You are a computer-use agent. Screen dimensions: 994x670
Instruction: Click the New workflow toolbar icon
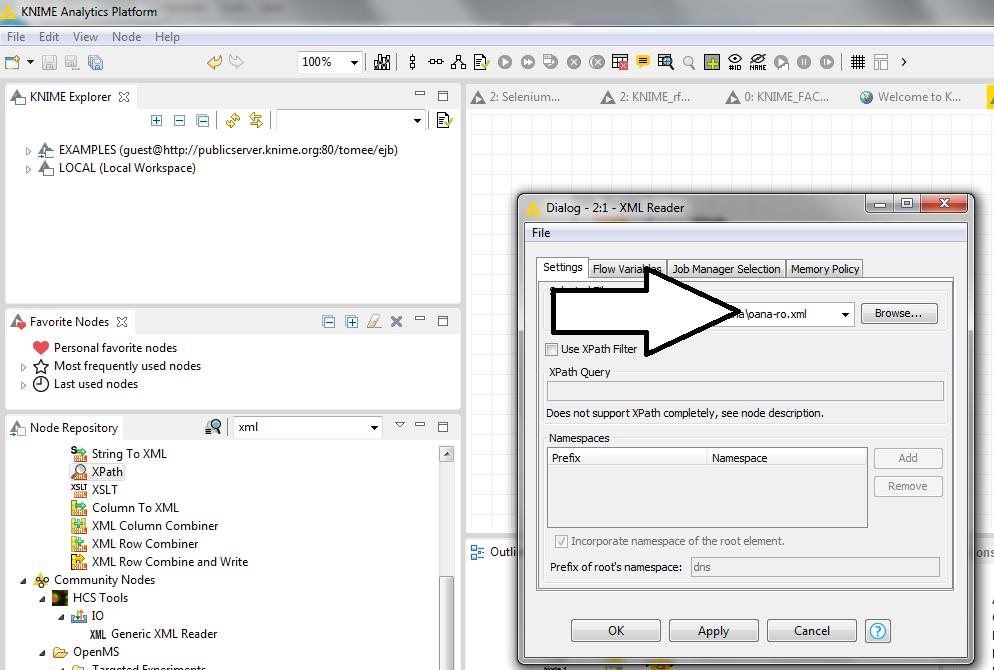(12, 62)
